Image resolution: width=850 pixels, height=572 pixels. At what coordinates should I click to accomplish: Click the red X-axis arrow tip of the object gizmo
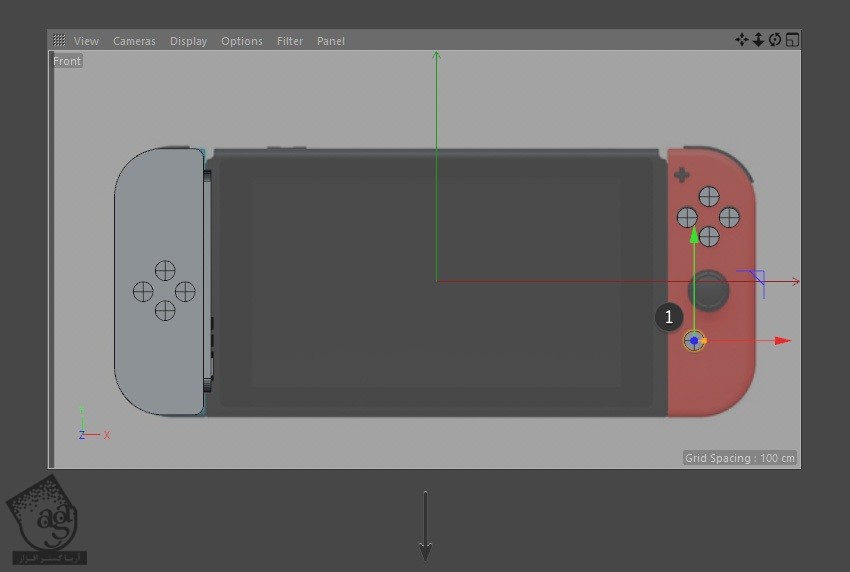point(783,341)
